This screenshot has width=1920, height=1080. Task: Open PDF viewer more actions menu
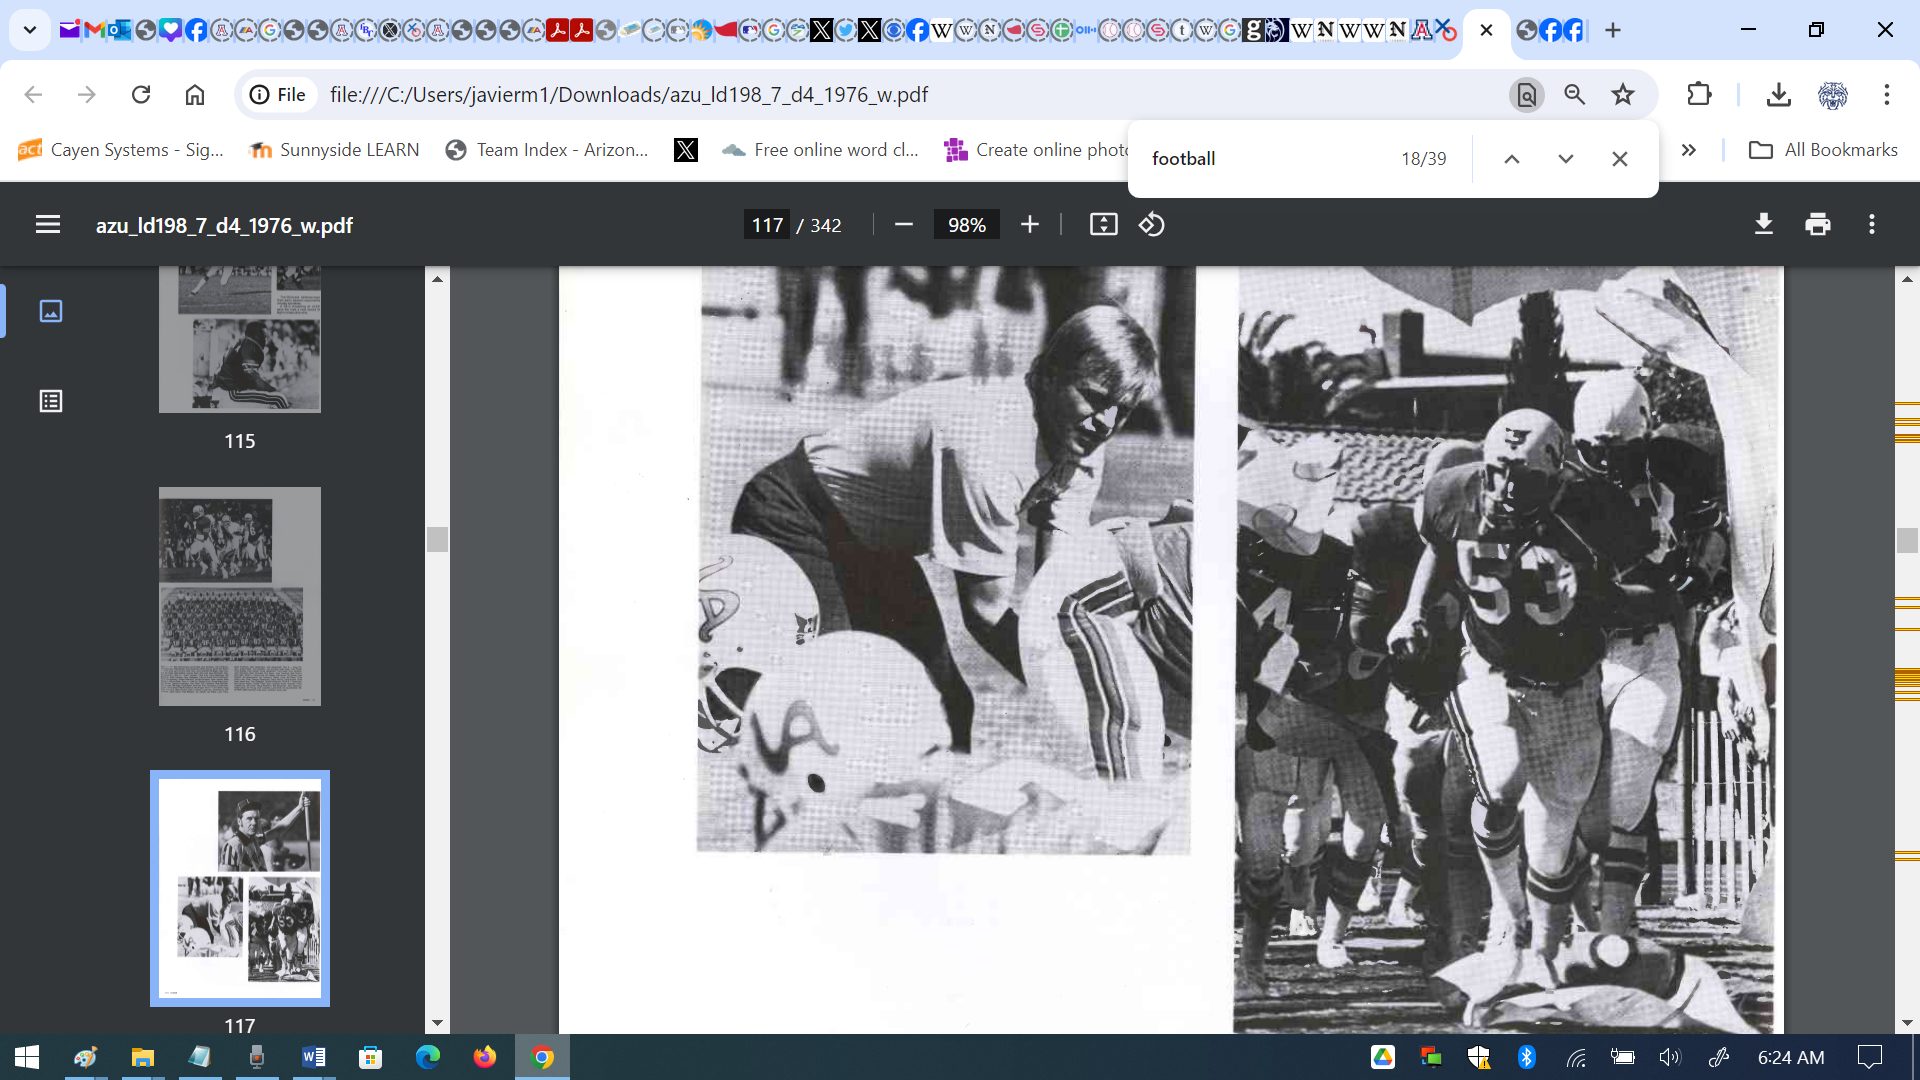(x=1872, y=225)
